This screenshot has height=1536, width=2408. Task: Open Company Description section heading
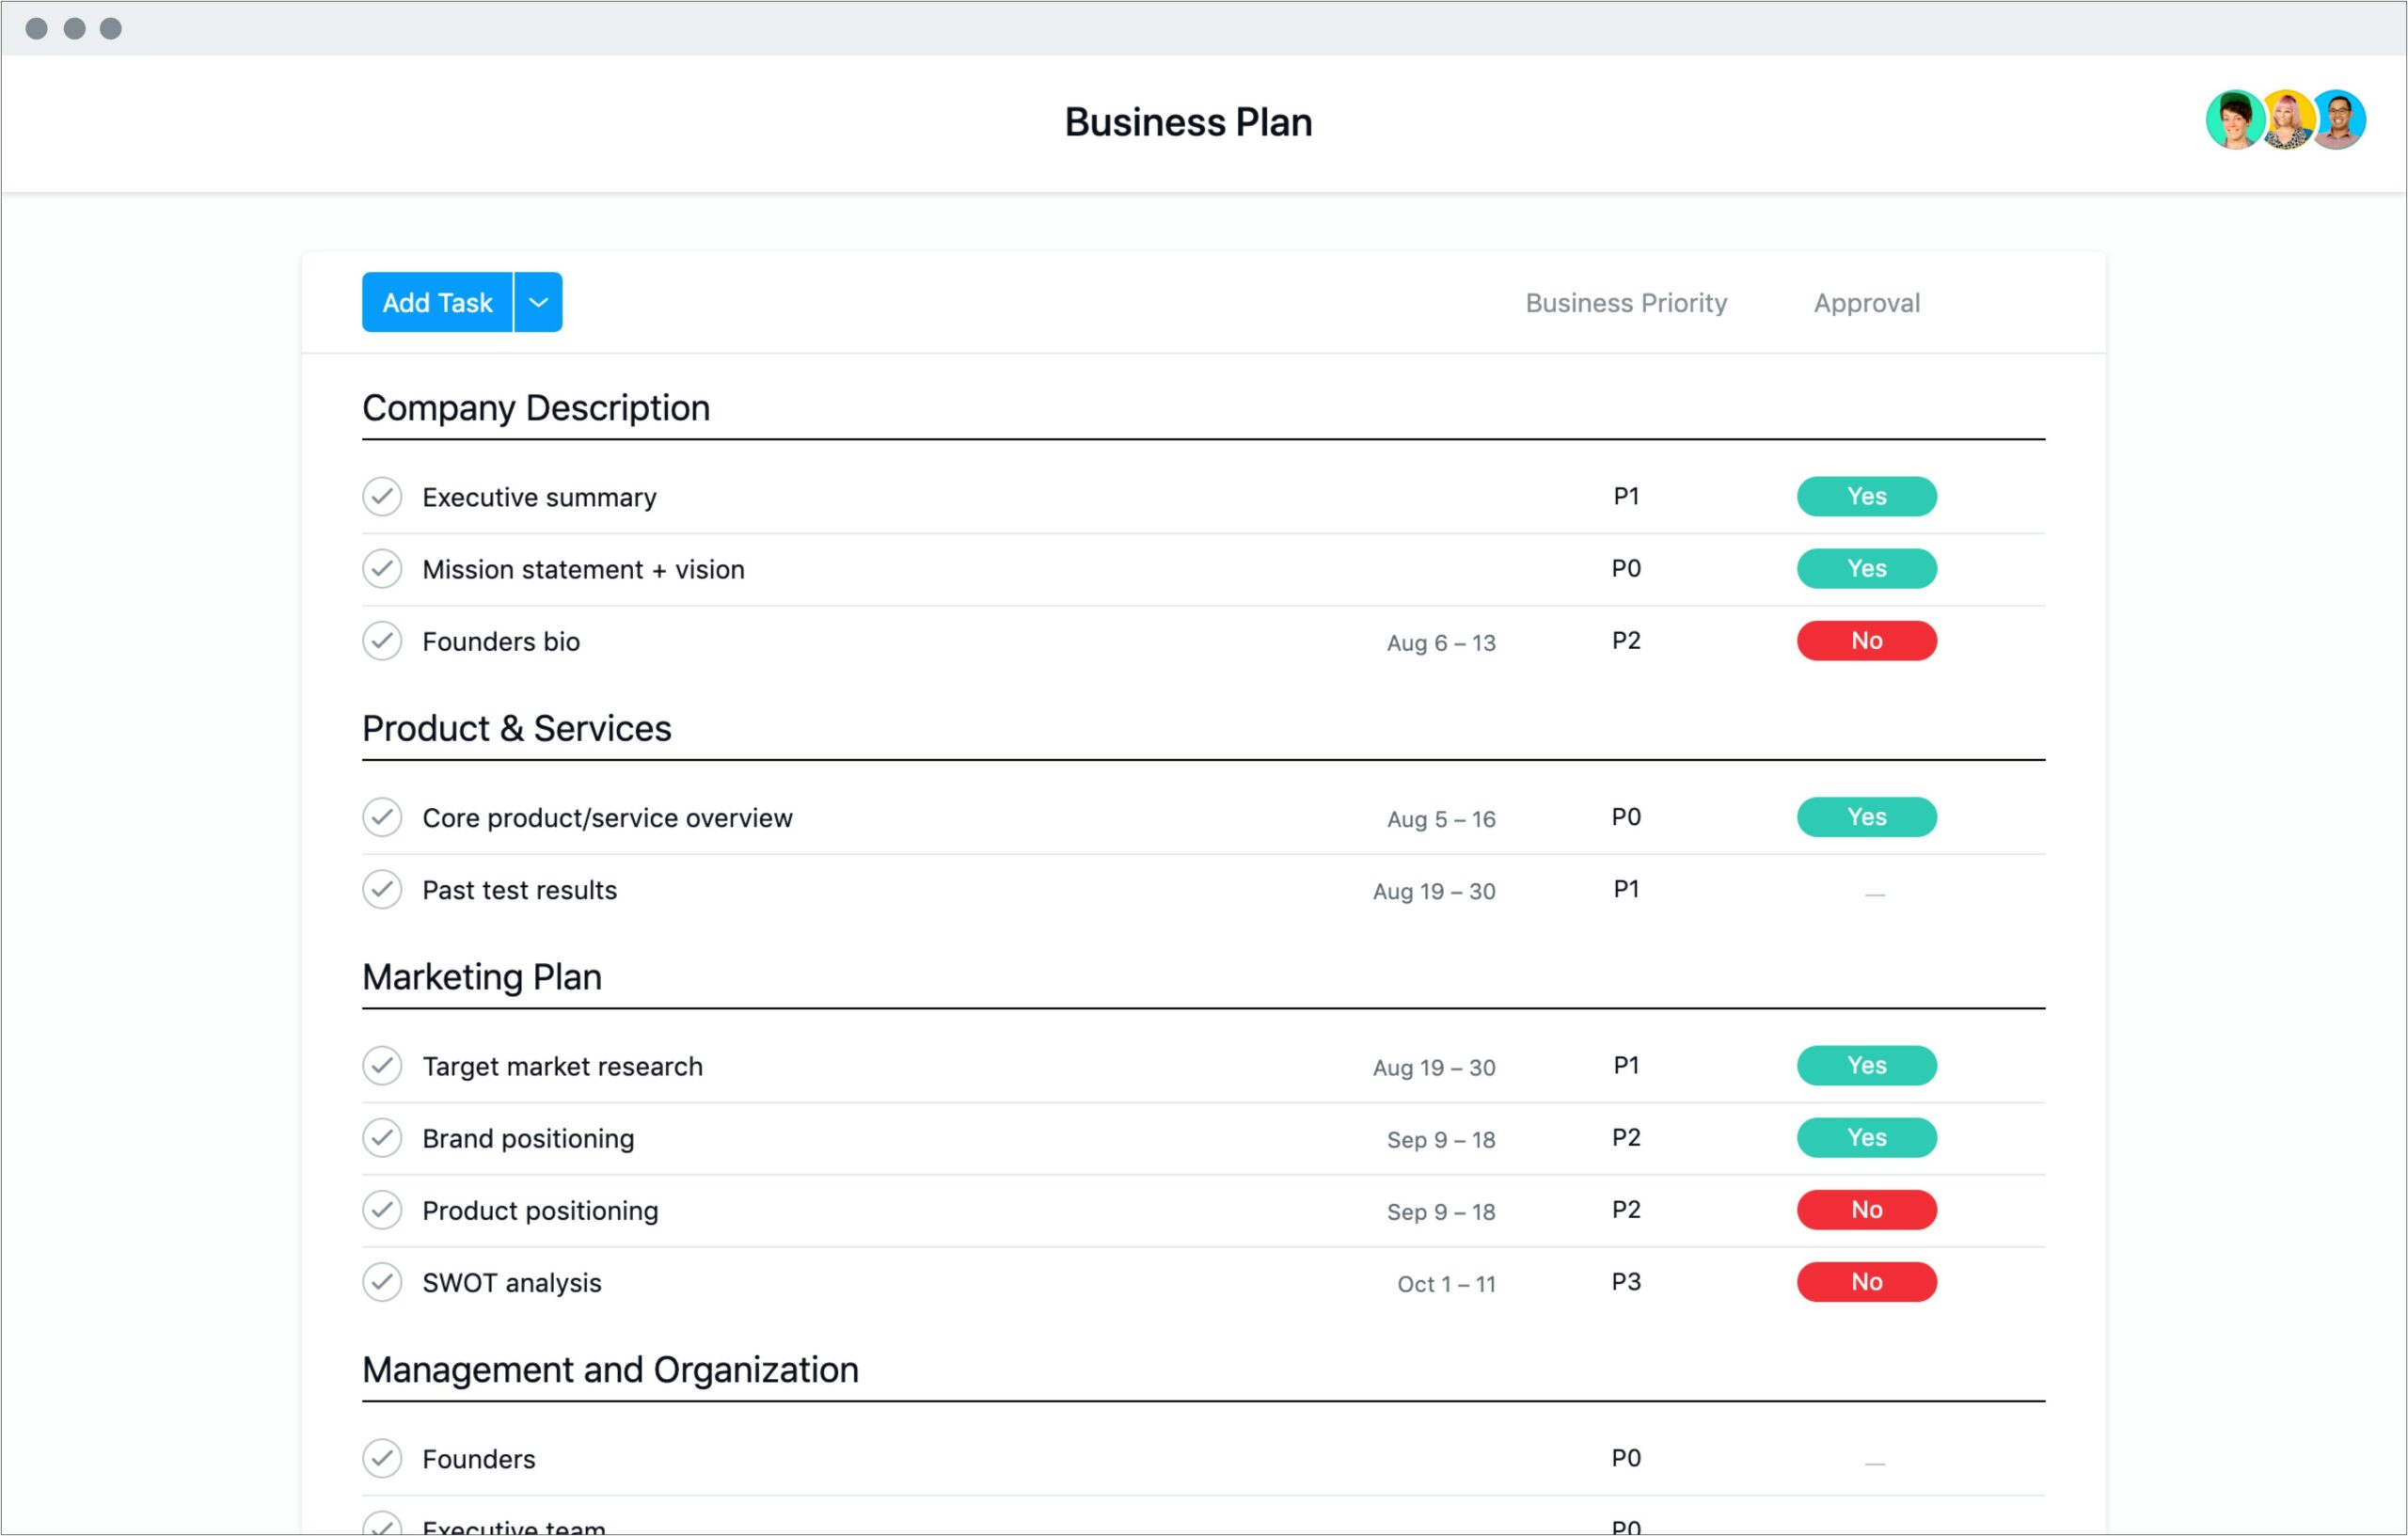click(x=536, y=408)
